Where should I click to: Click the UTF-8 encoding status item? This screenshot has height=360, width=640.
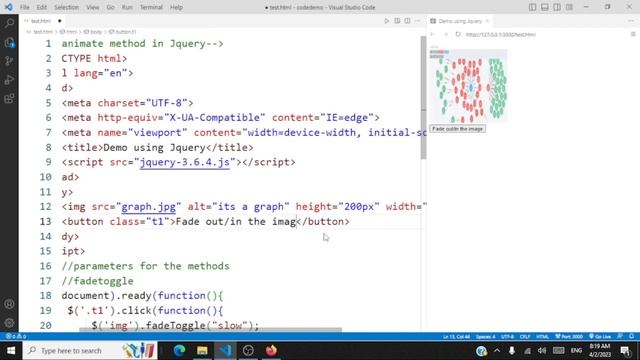pyautogui.click(x=507, y=337)
